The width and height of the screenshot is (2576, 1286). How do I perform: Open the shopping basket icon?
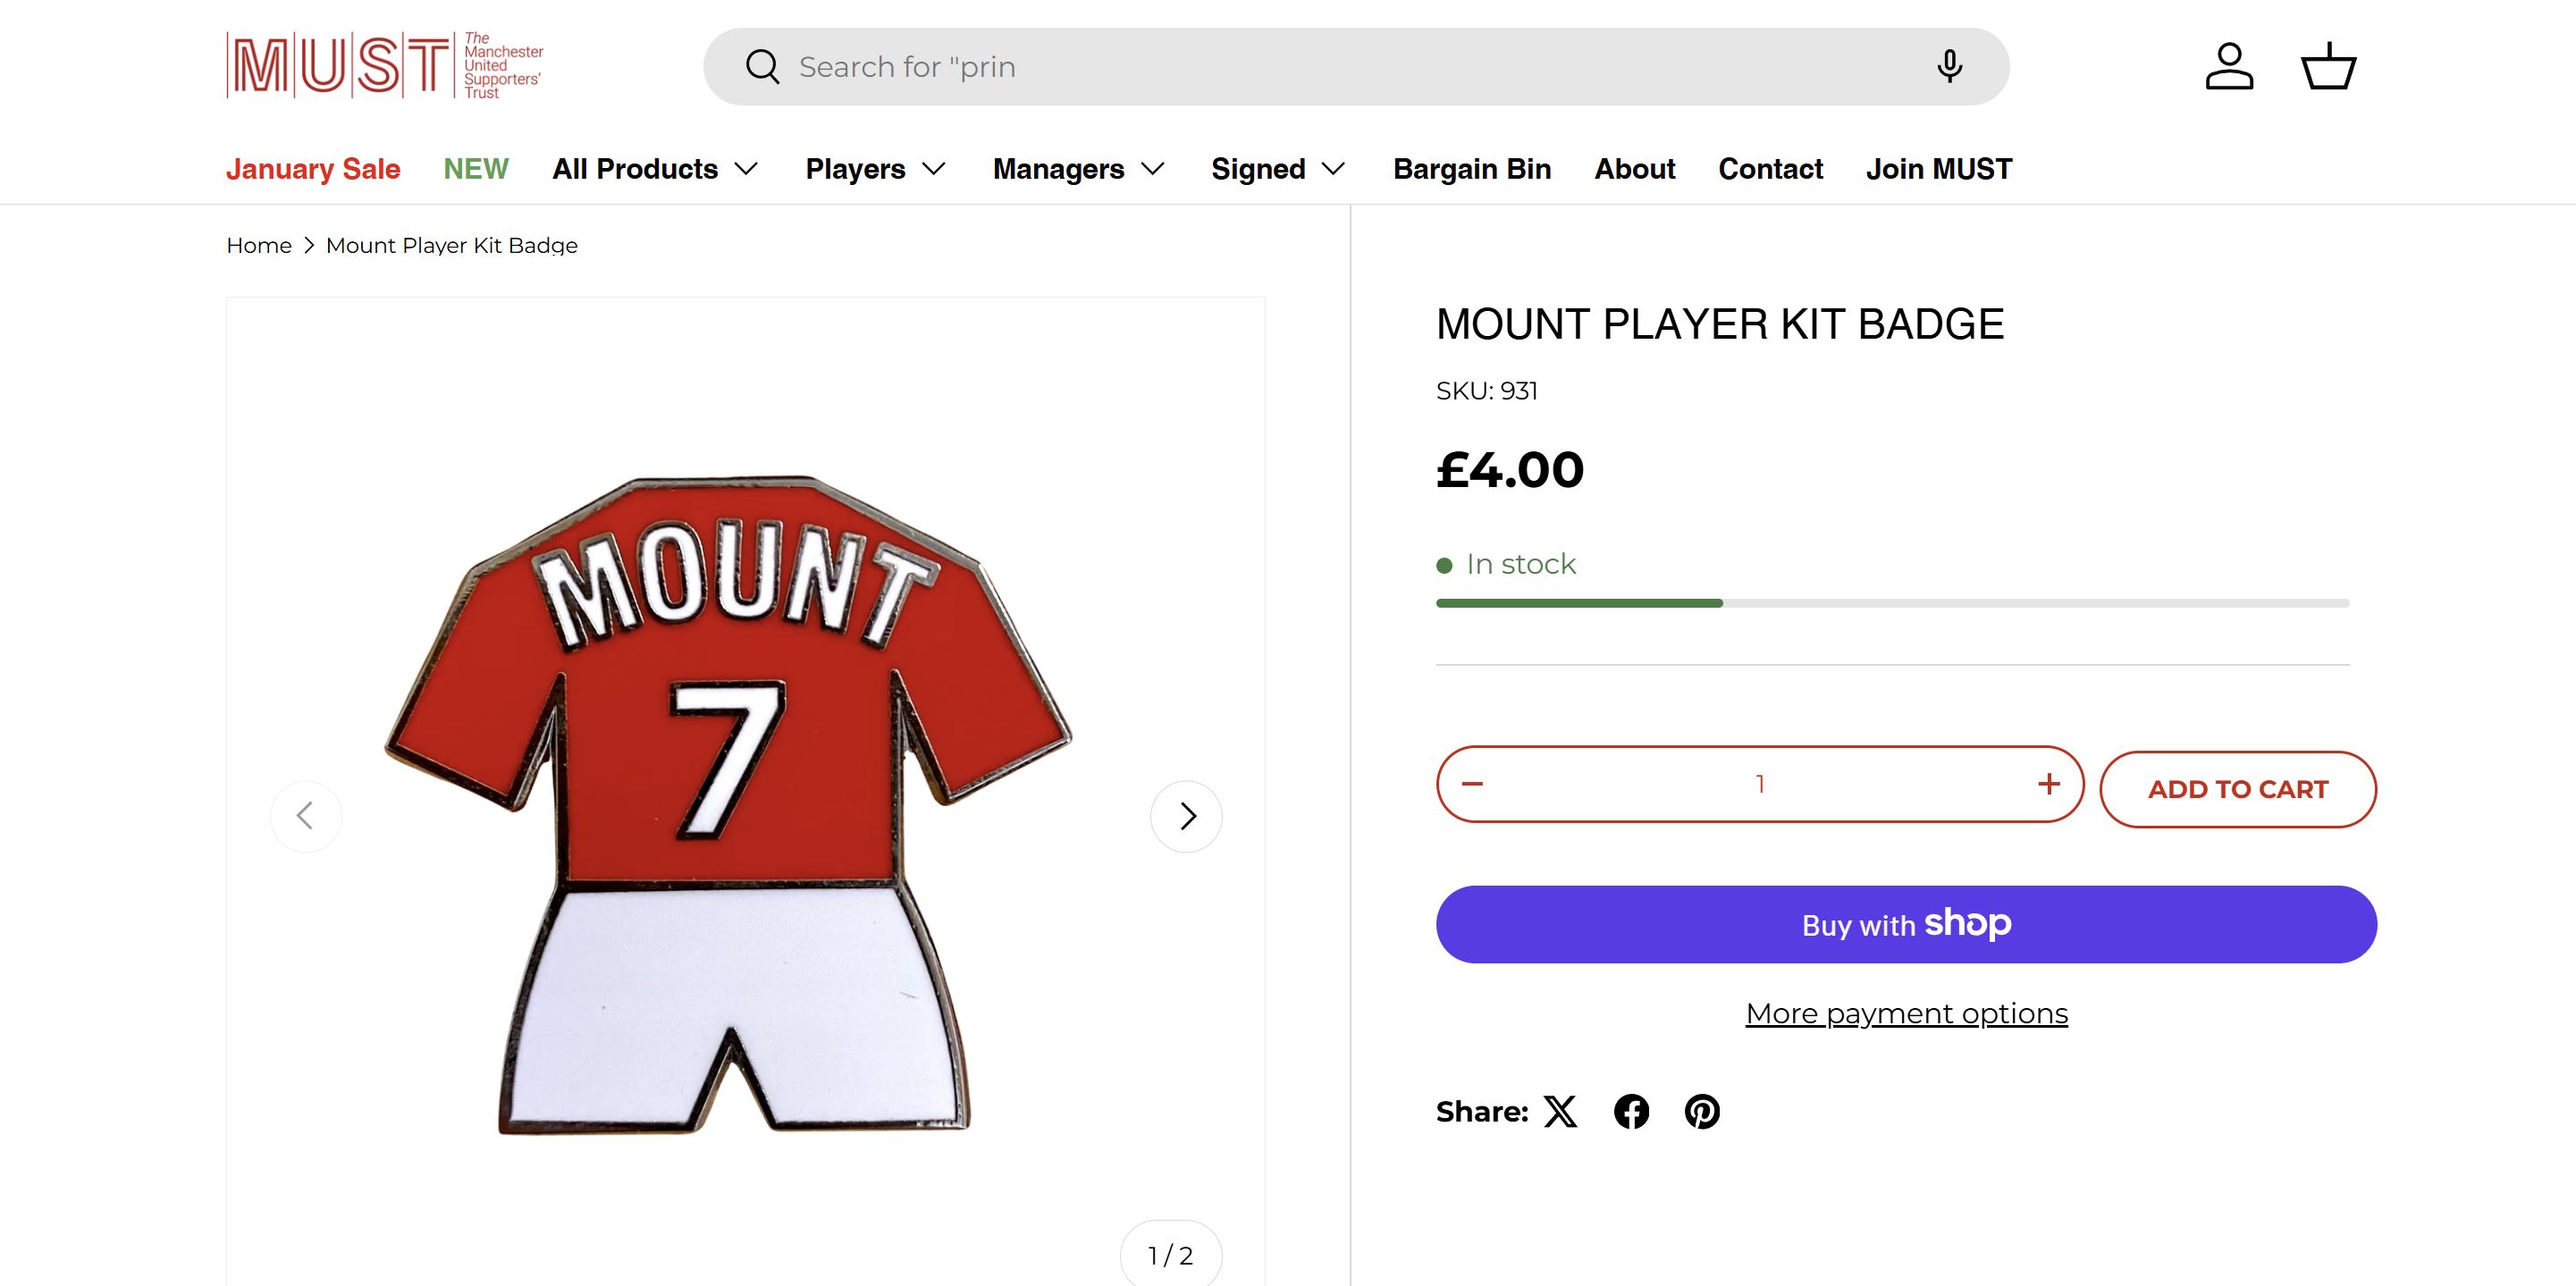(x=2329, y=67)
